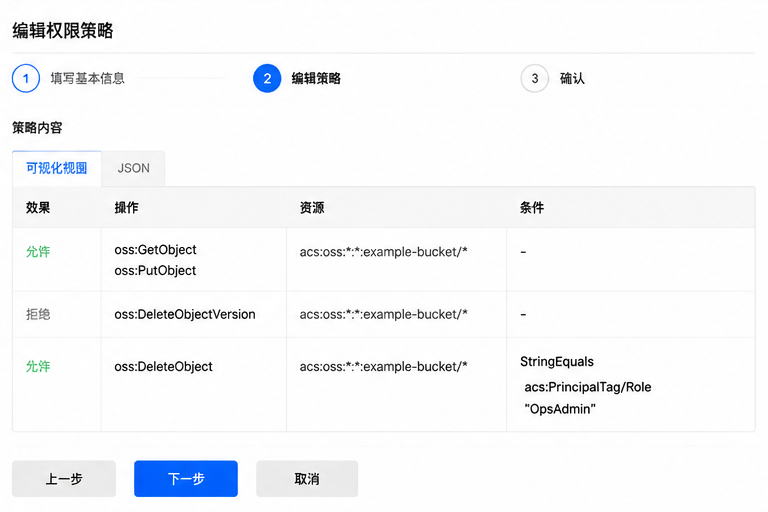Click 允许 in the GetObject row
This screenshot has width=768, height=512.
click(x=38, y=252)
